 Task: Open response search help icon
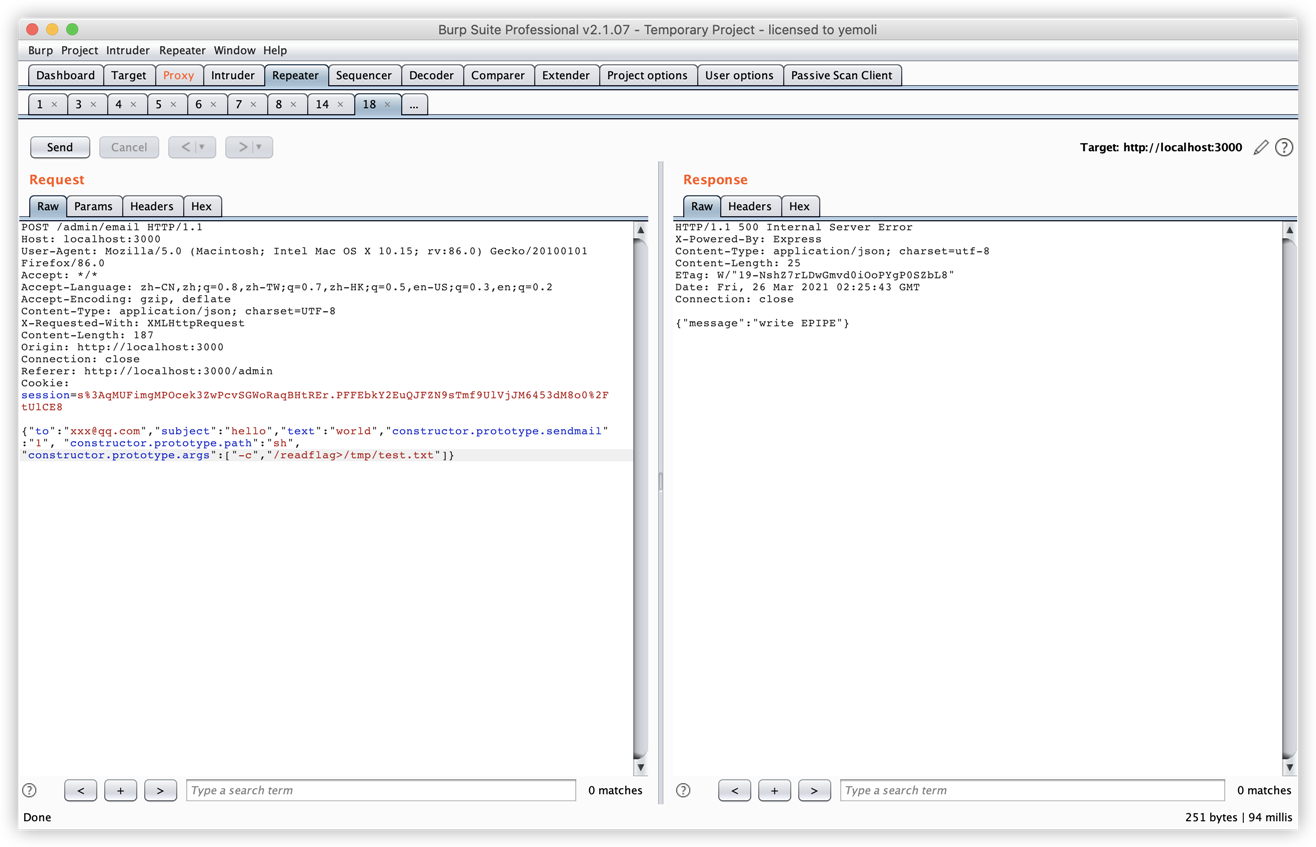(683, 790)
